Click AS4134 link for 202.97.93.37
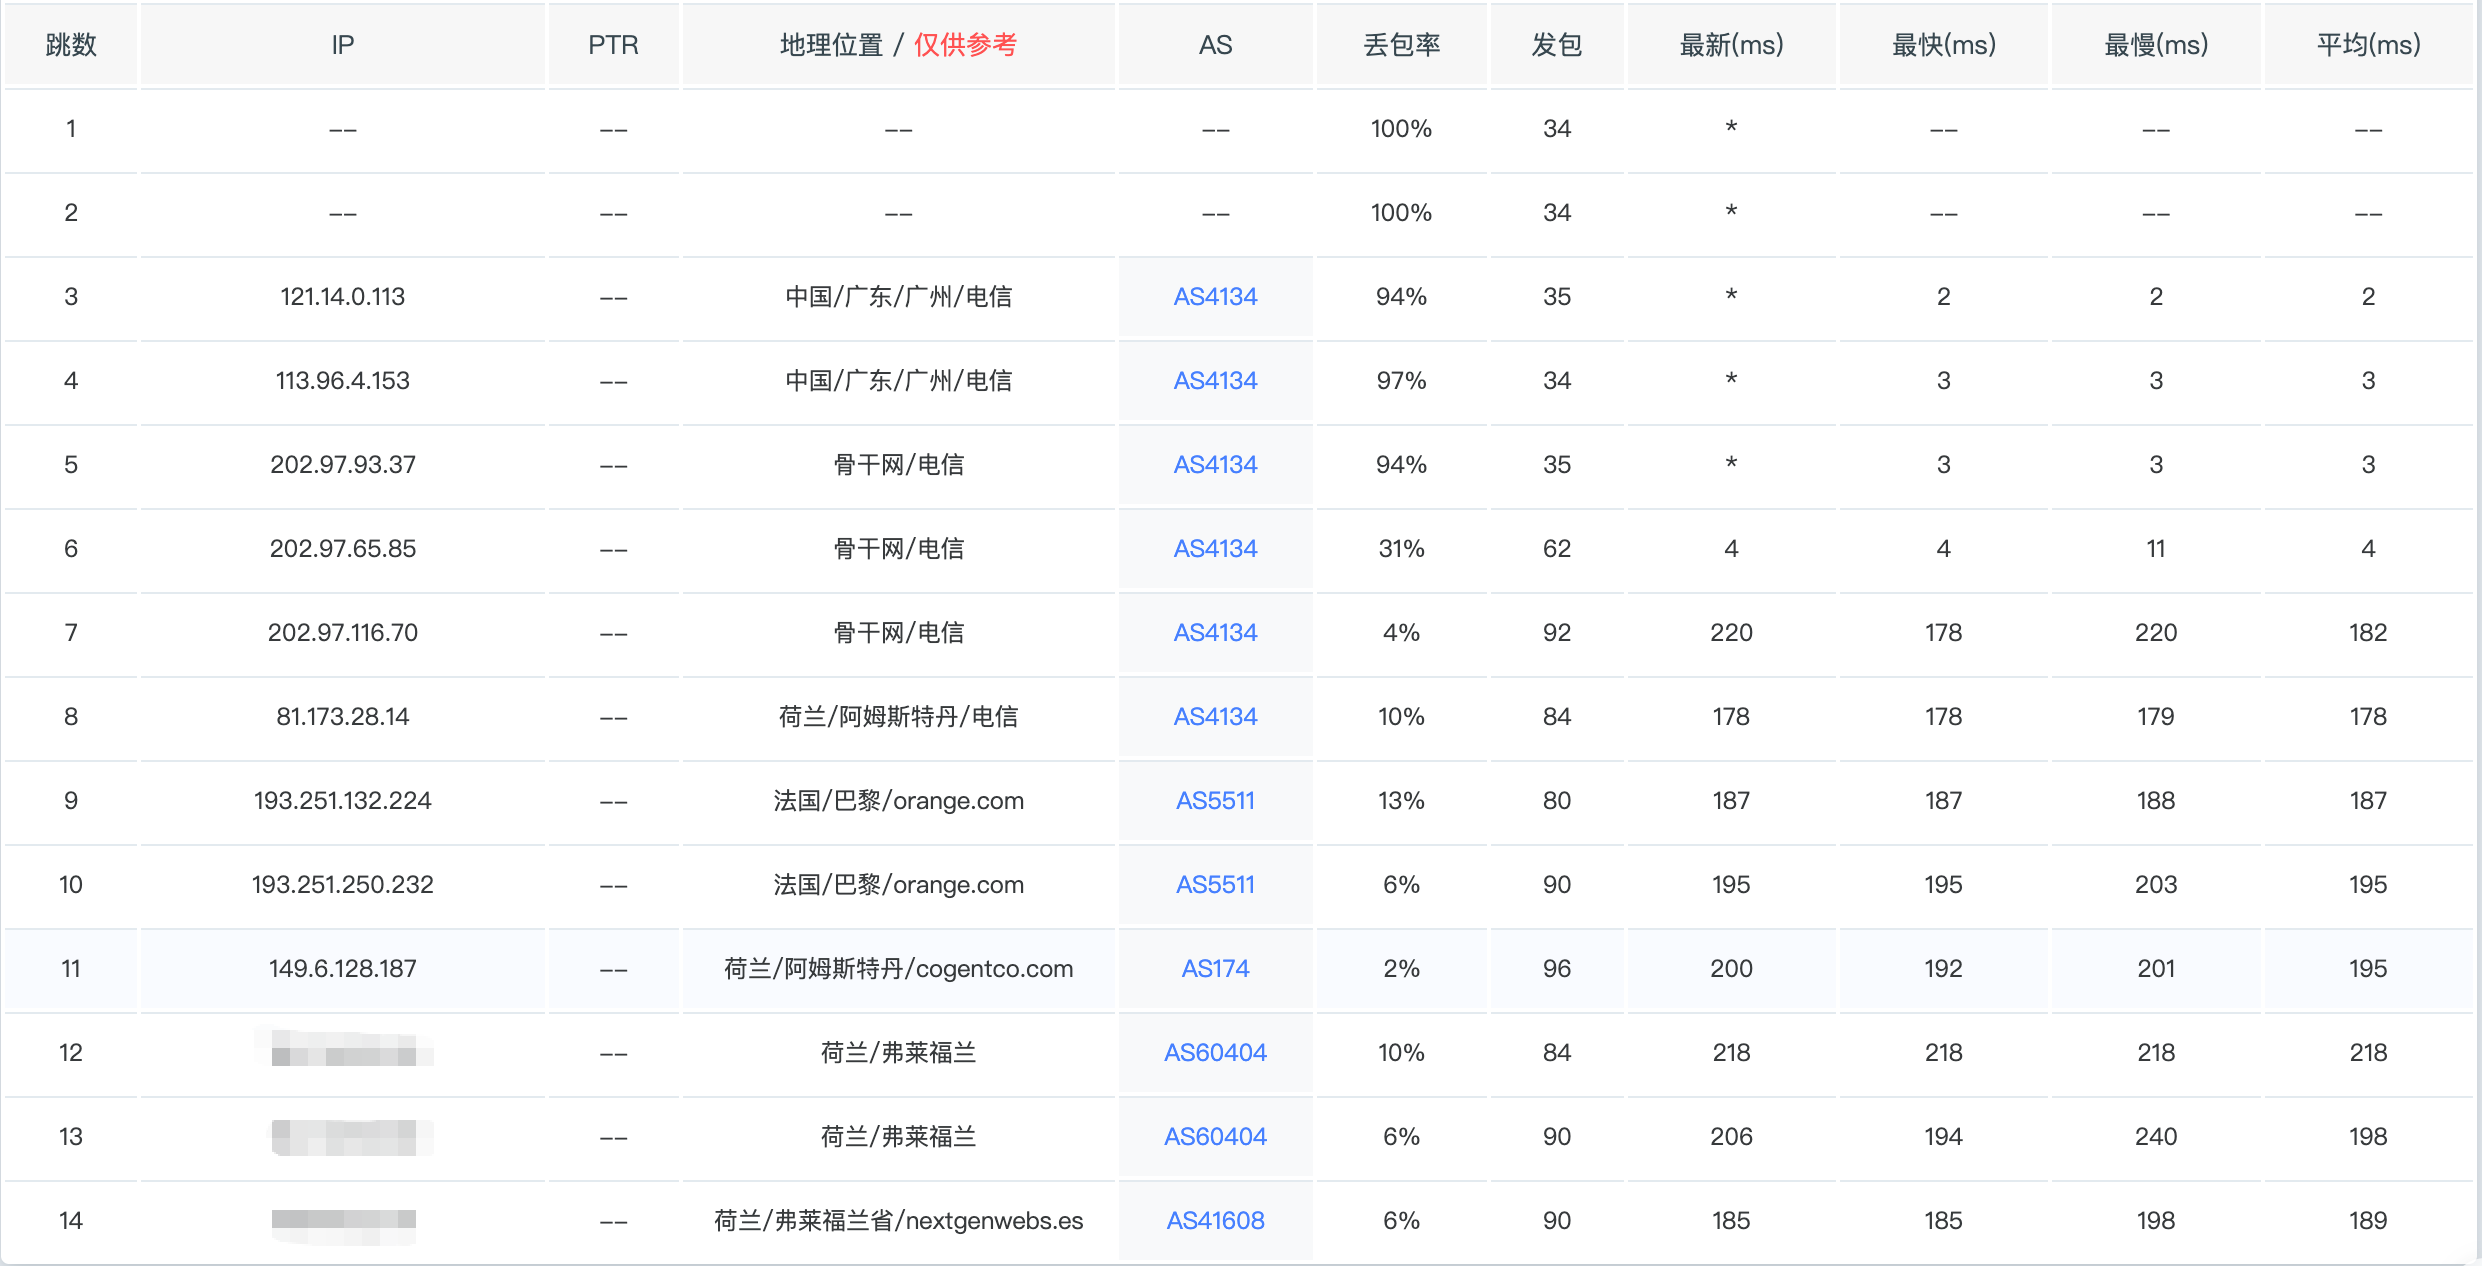 click(x=1215, y=465)
